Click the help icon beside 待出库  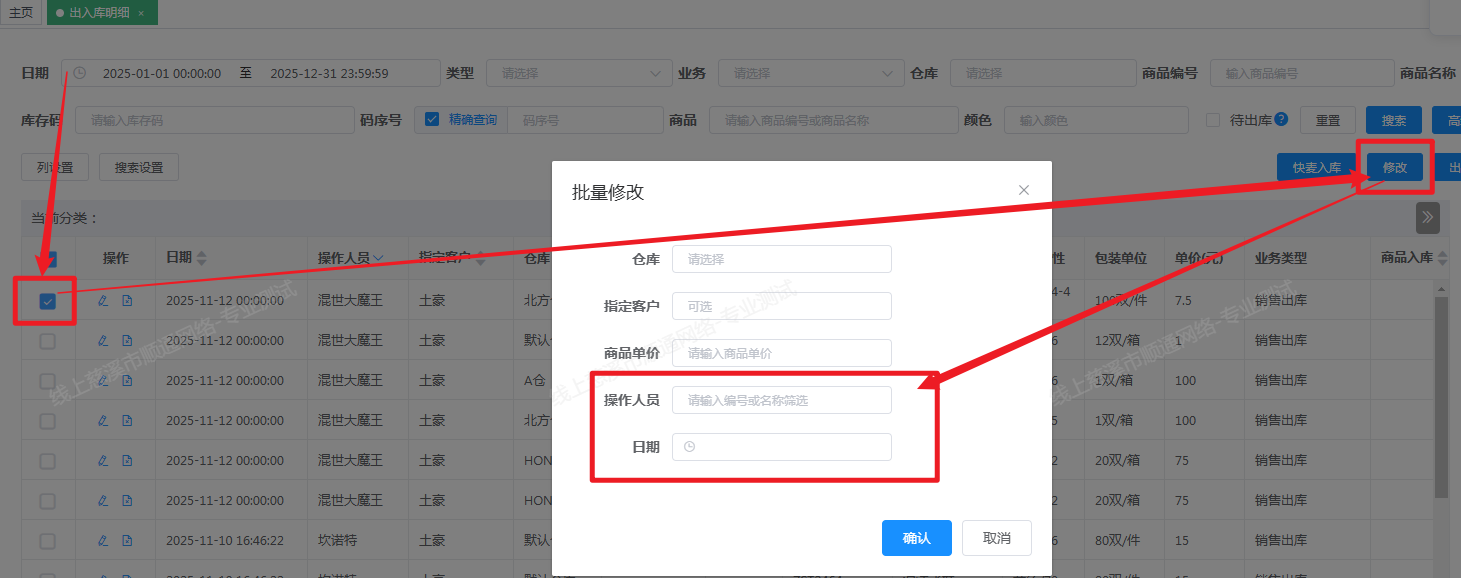click(1281, 119)
